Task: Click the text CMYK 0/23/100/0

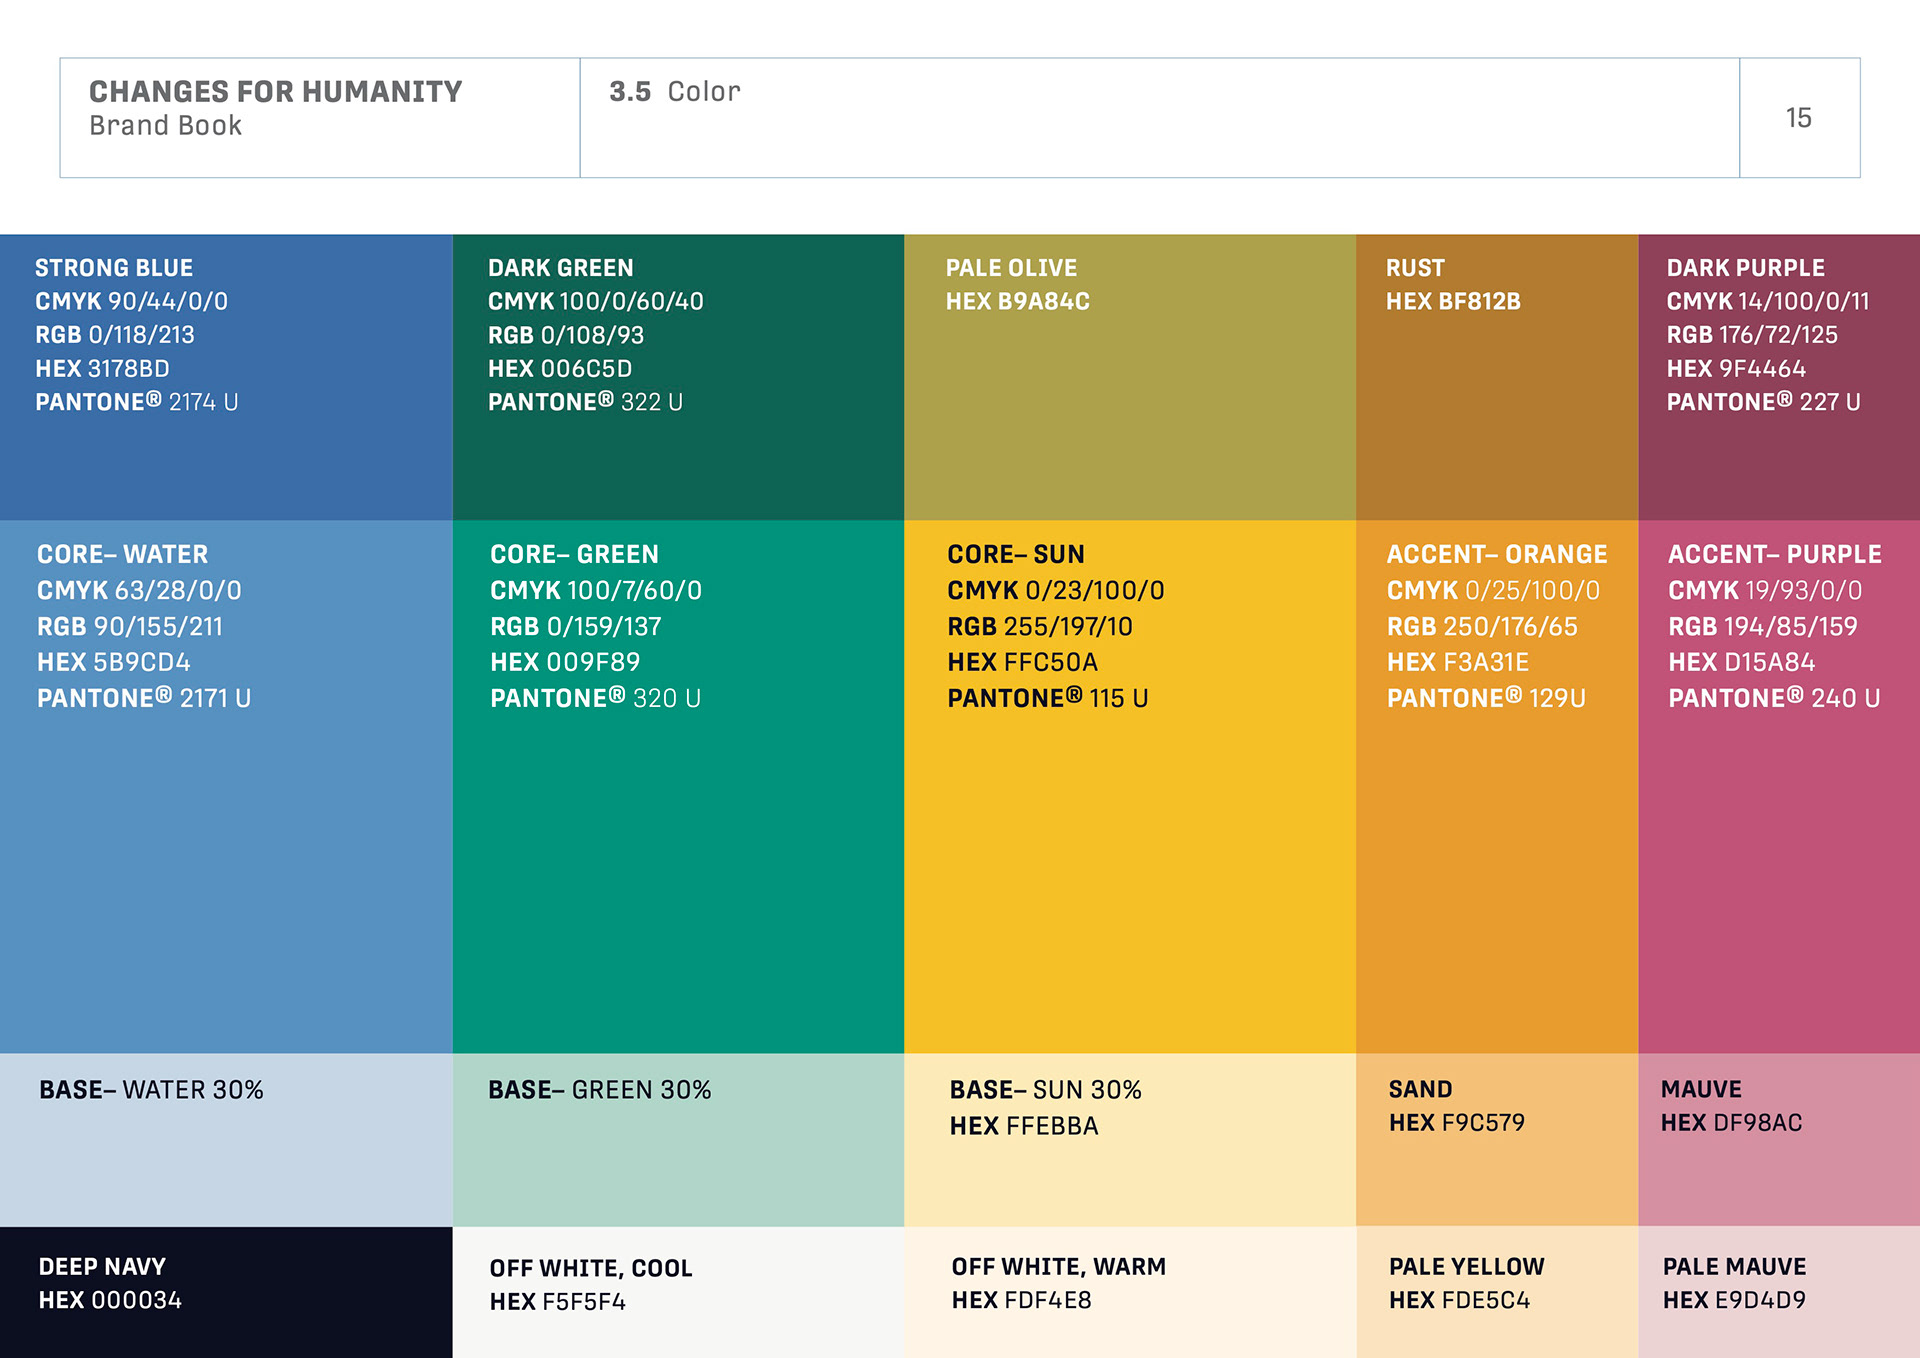Action: [x=1056, y=591]
